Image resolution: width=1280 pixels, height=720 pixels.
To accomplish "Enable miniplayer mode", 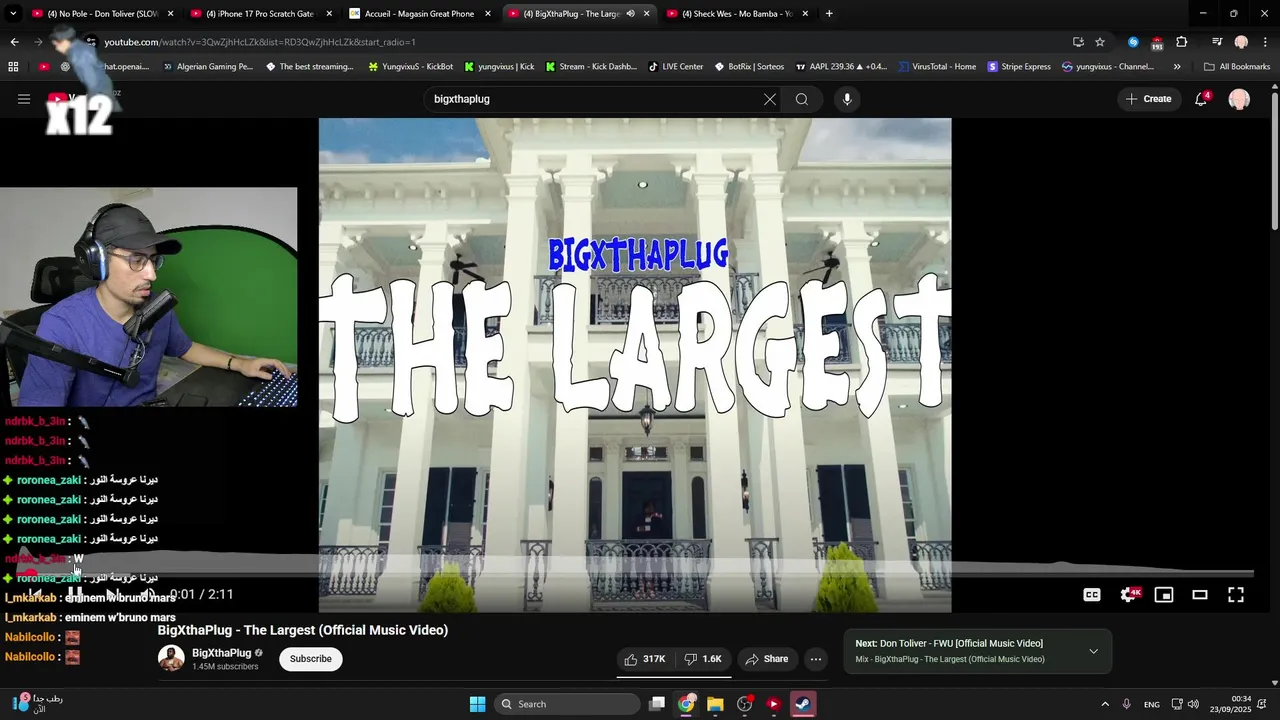I will [x=1164, y=595].
